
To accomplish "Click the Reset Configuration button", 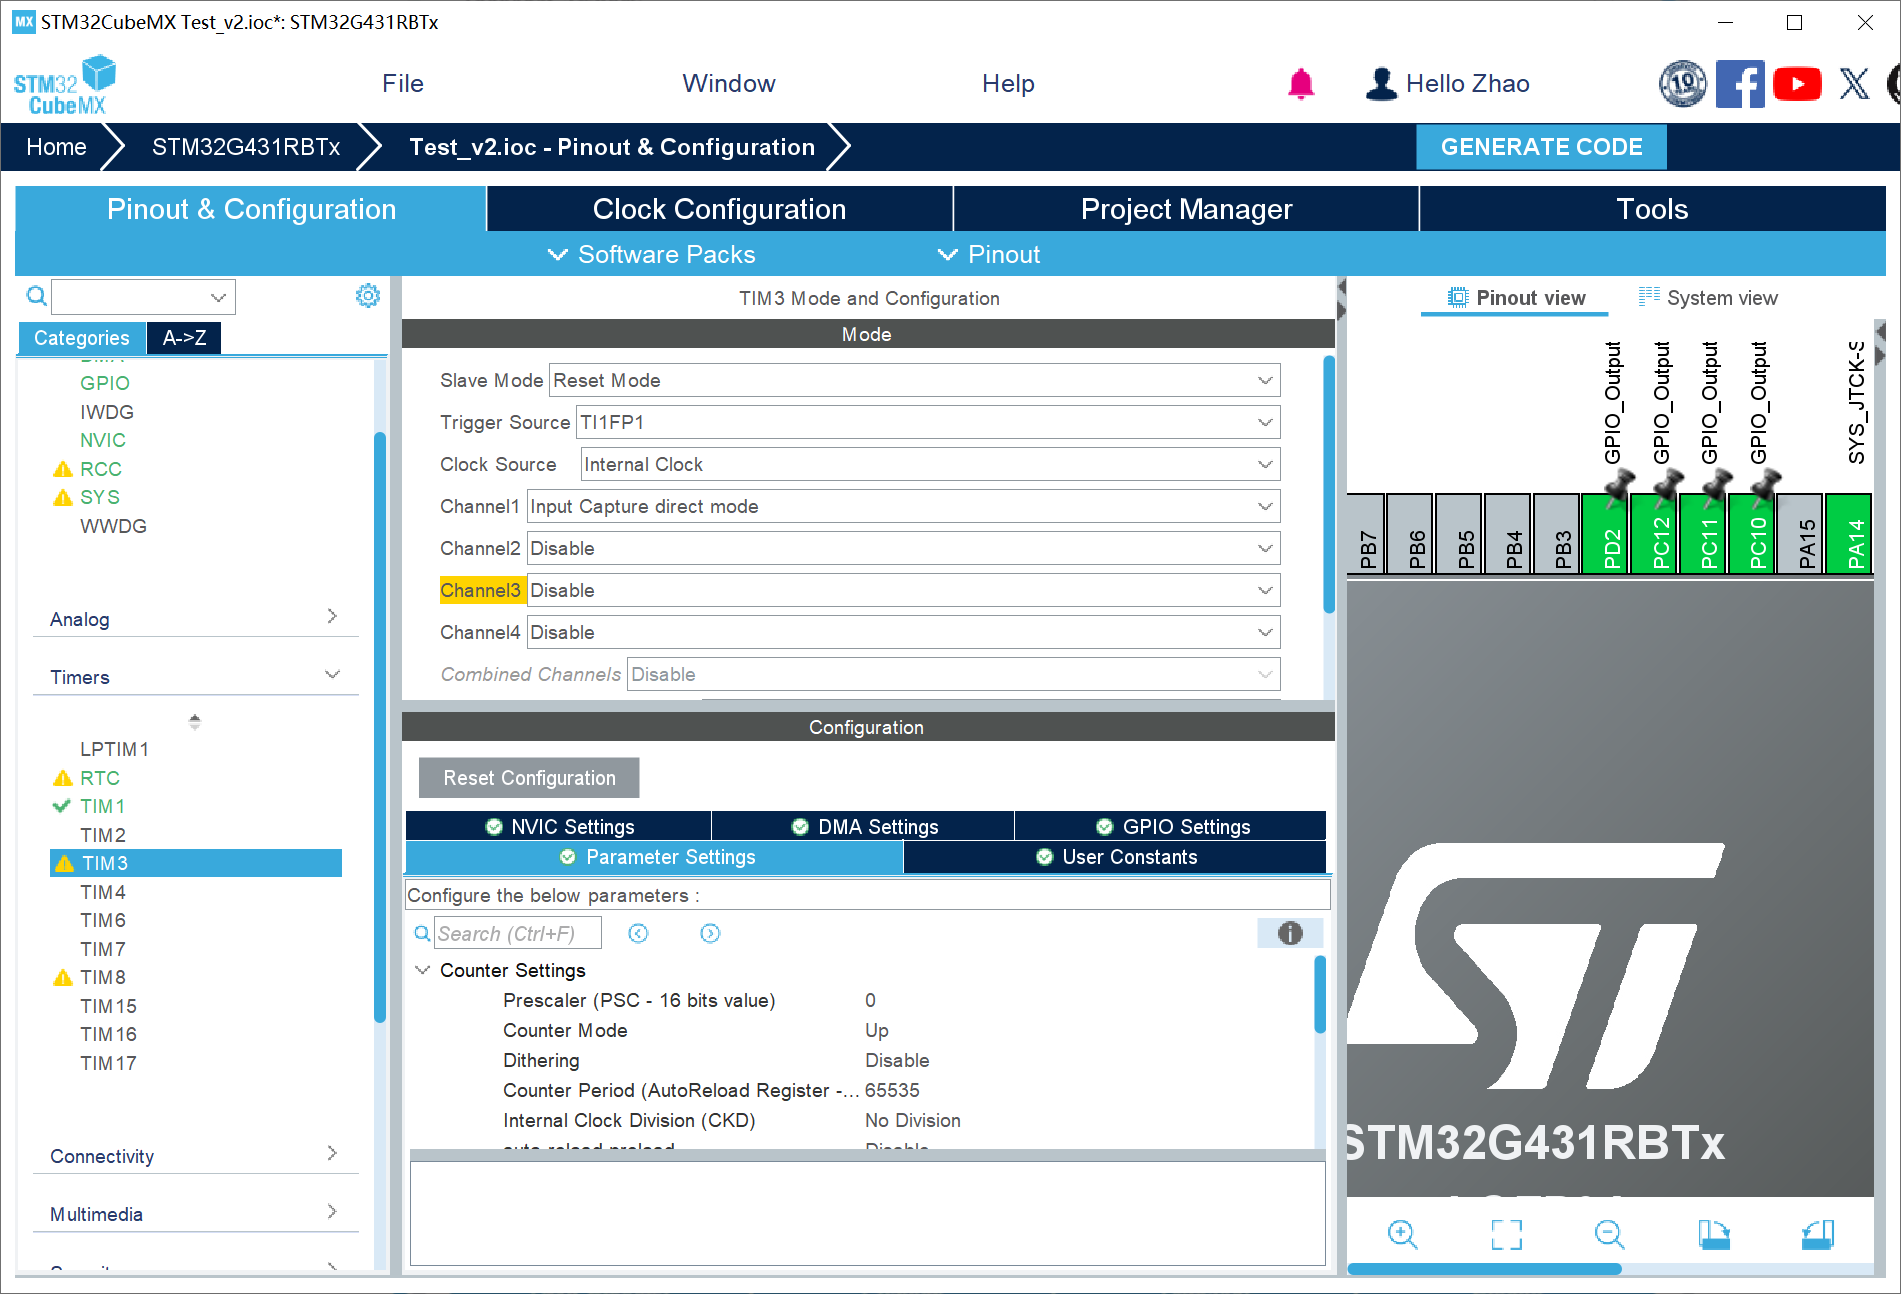I will point(529,778).
